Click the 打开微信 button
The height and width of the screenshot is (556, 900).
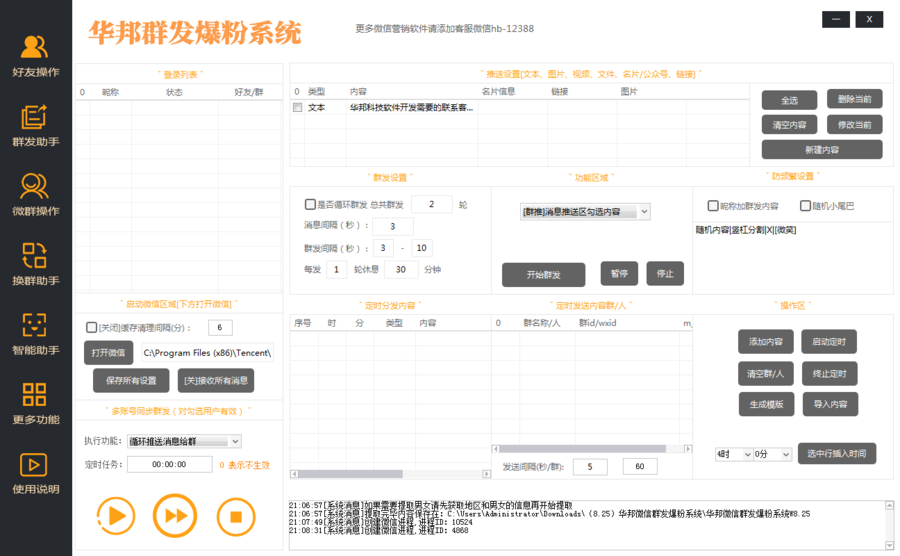(x=108, y=352)
